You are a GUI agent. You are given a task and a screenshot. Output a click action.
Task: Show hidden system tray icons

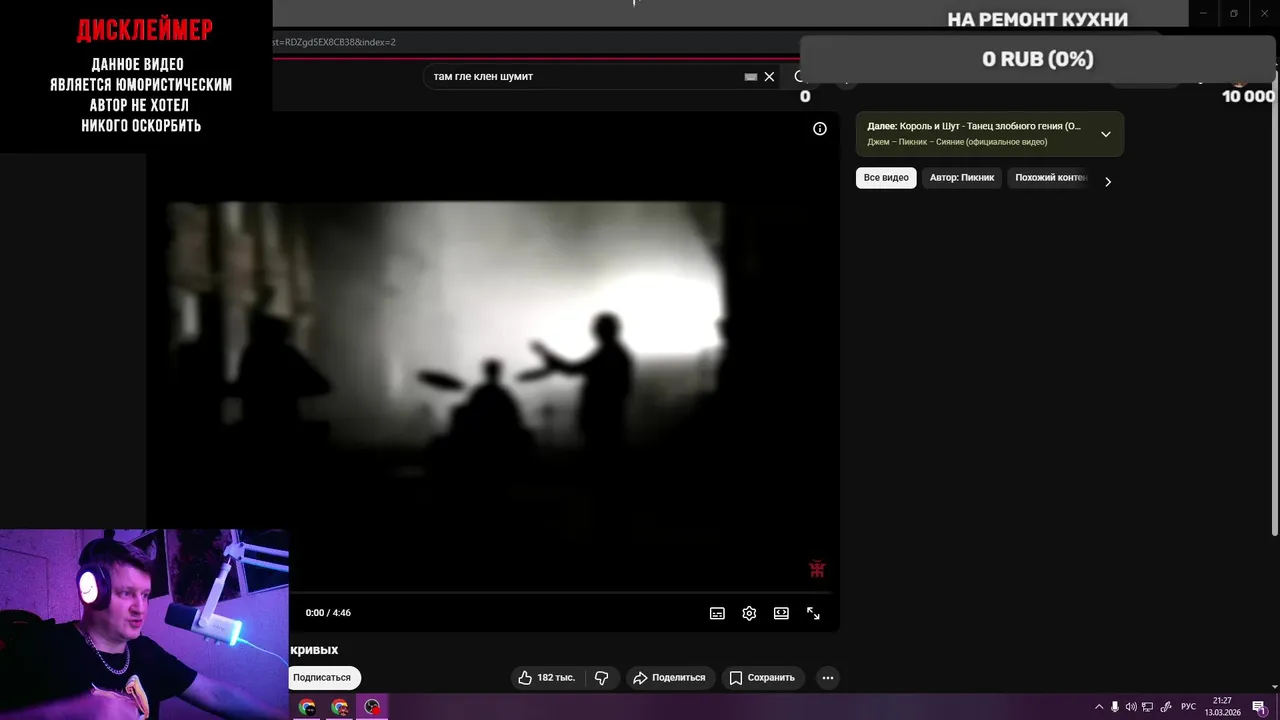(1099, 707)
